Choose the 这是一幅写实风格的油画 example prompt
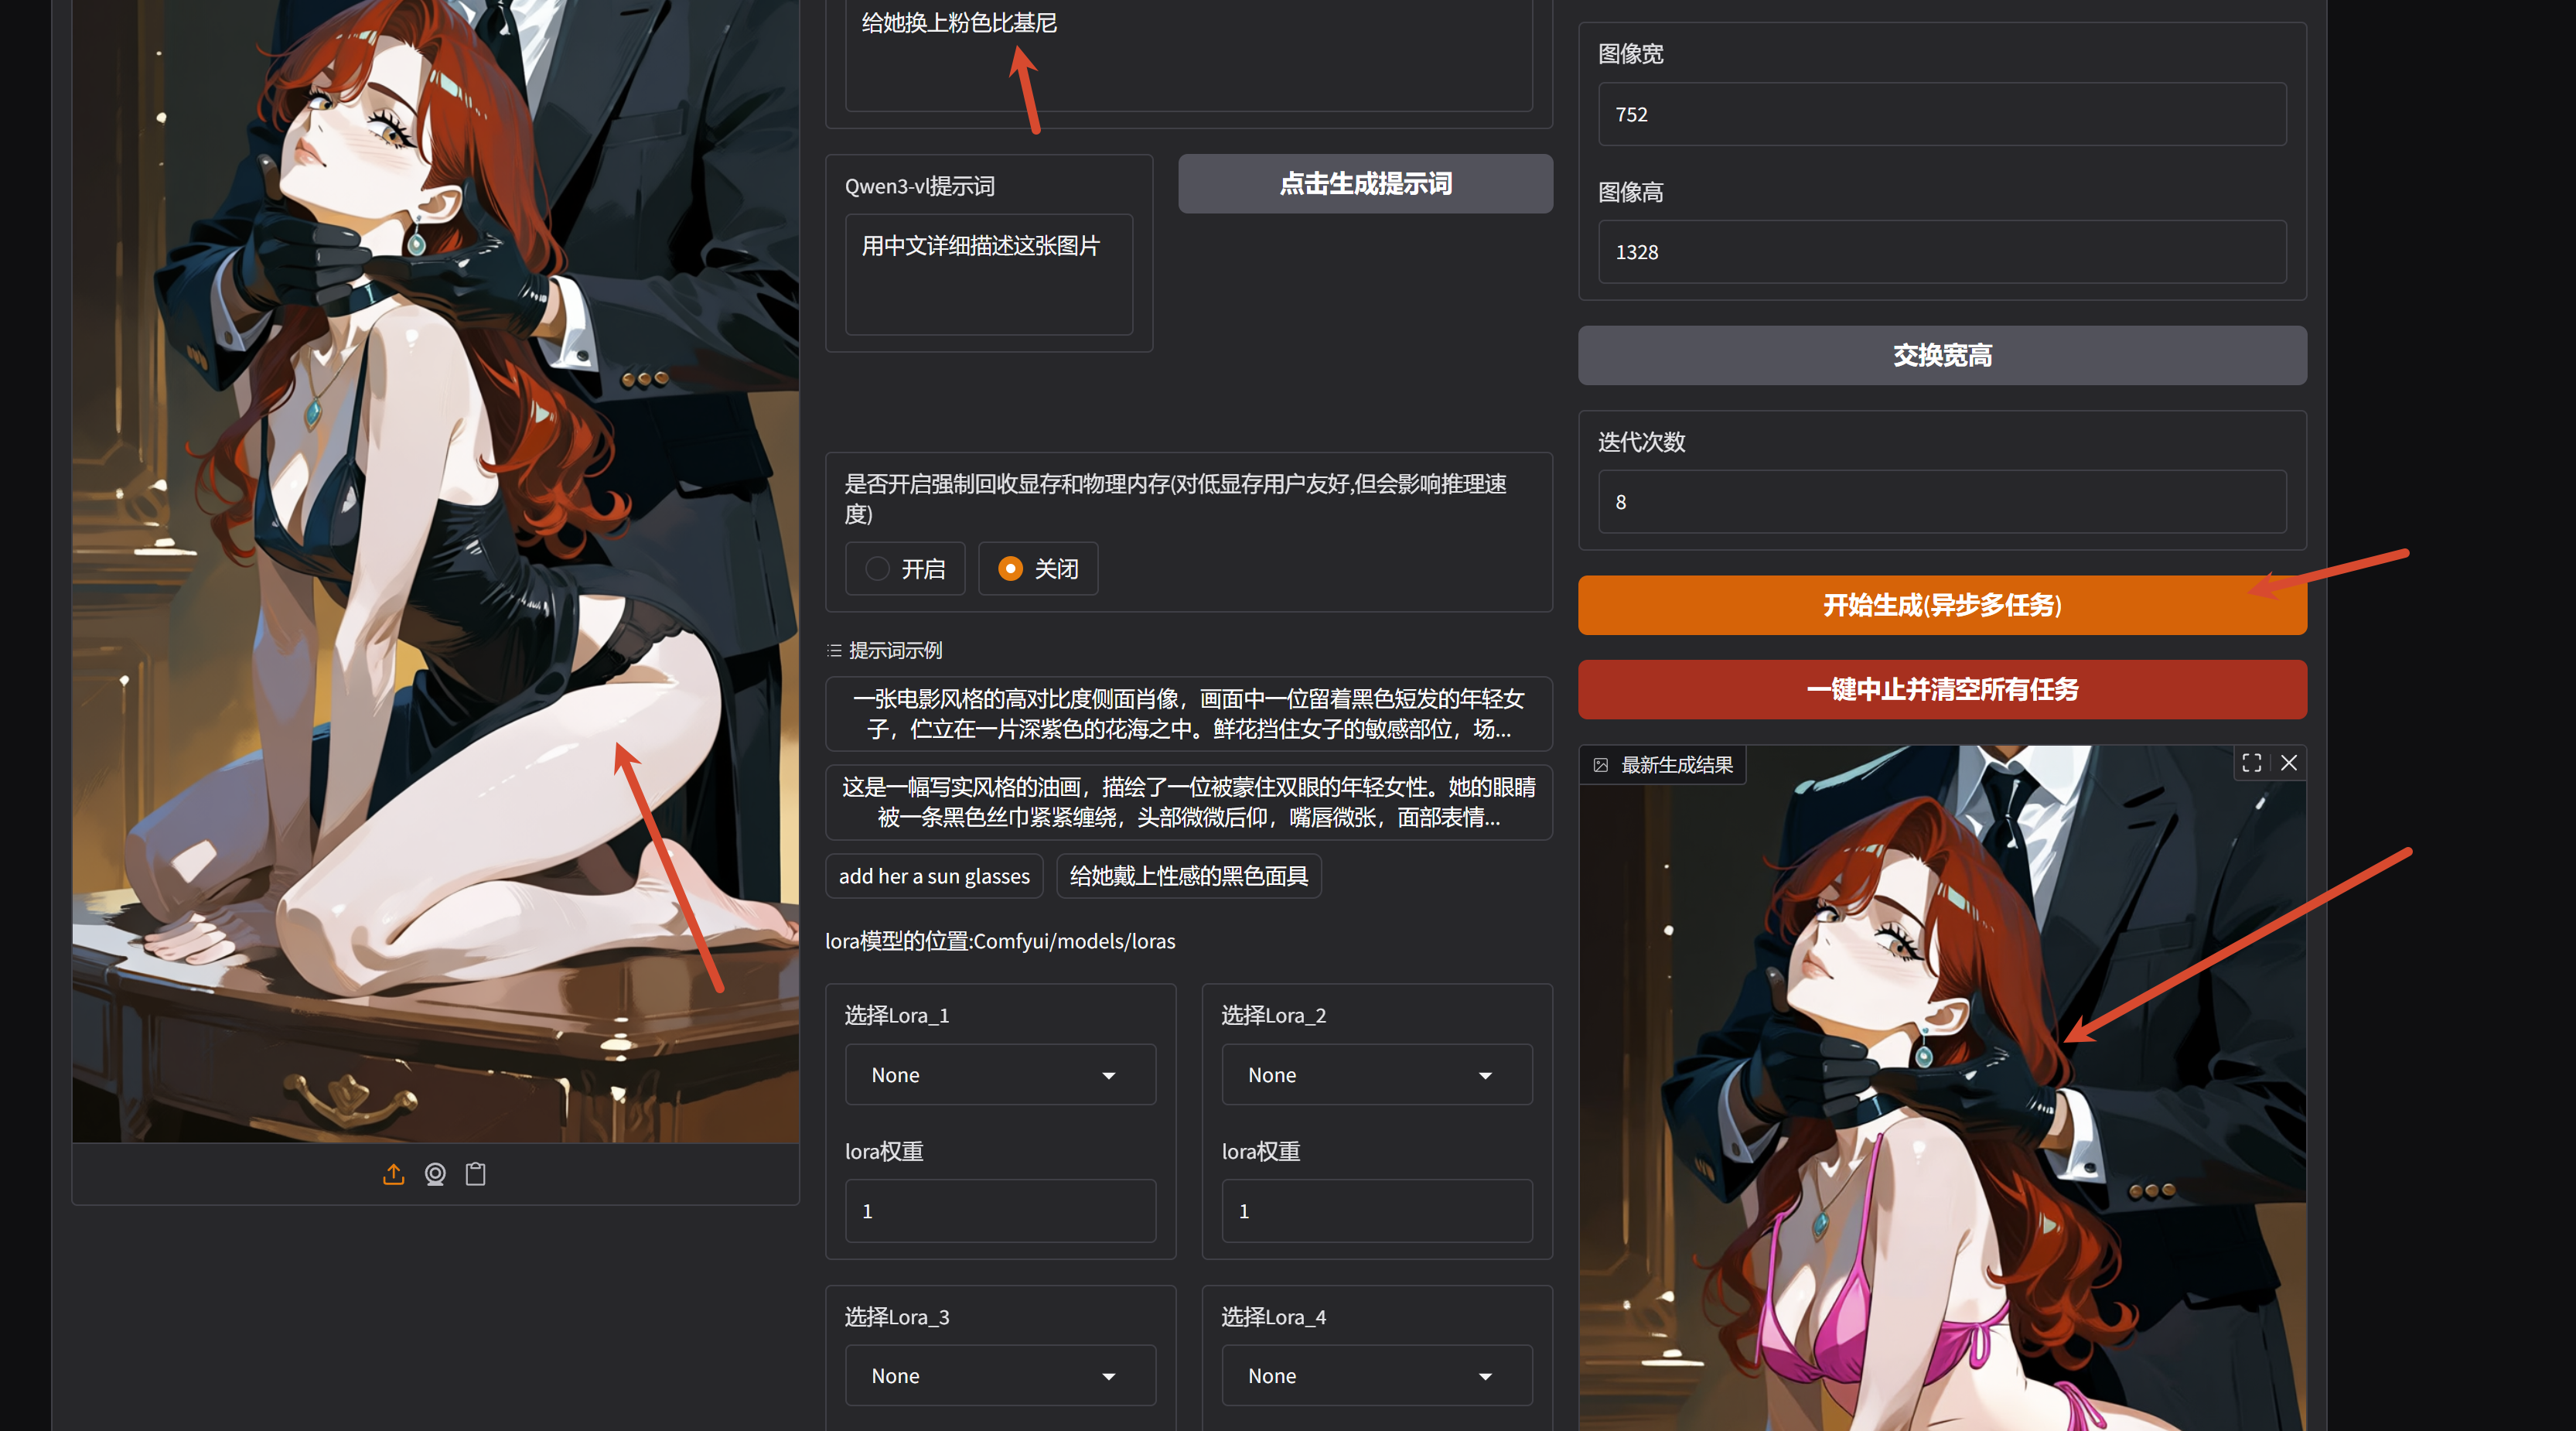This screenshot has height=1431, width=2576. pyautogui.click(x=1189, y=802)
